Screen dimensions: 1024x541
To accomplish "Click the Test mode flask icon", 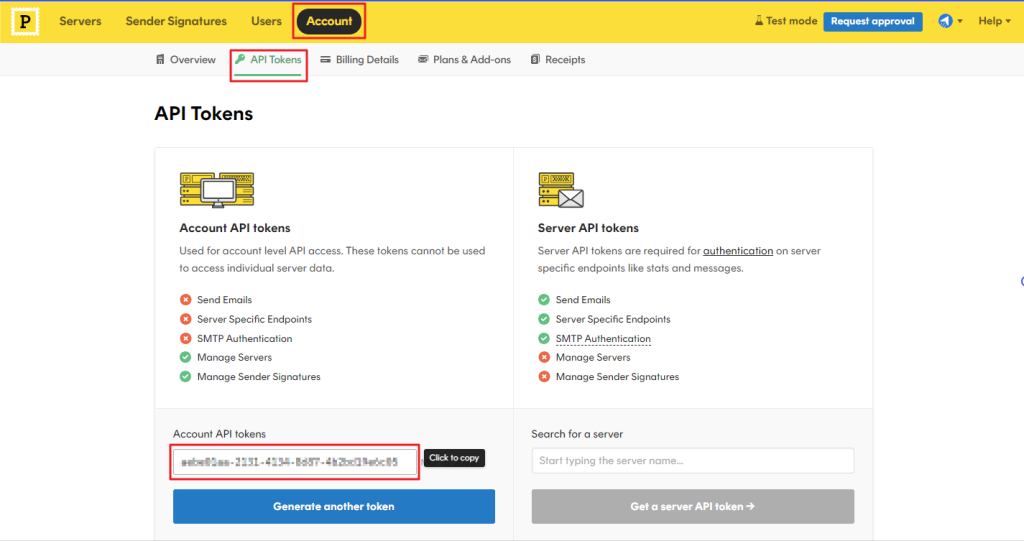I will pyautogui.click(x=759, y=21).
